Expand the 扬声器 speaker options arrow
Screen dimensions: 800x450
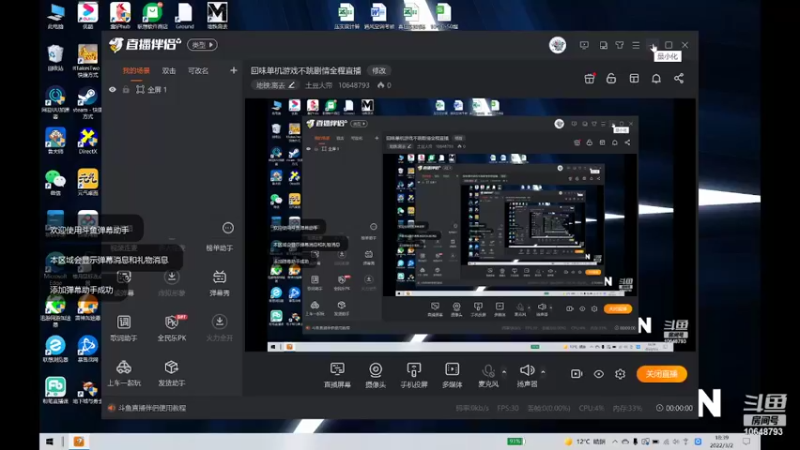(x=543, y=371)
